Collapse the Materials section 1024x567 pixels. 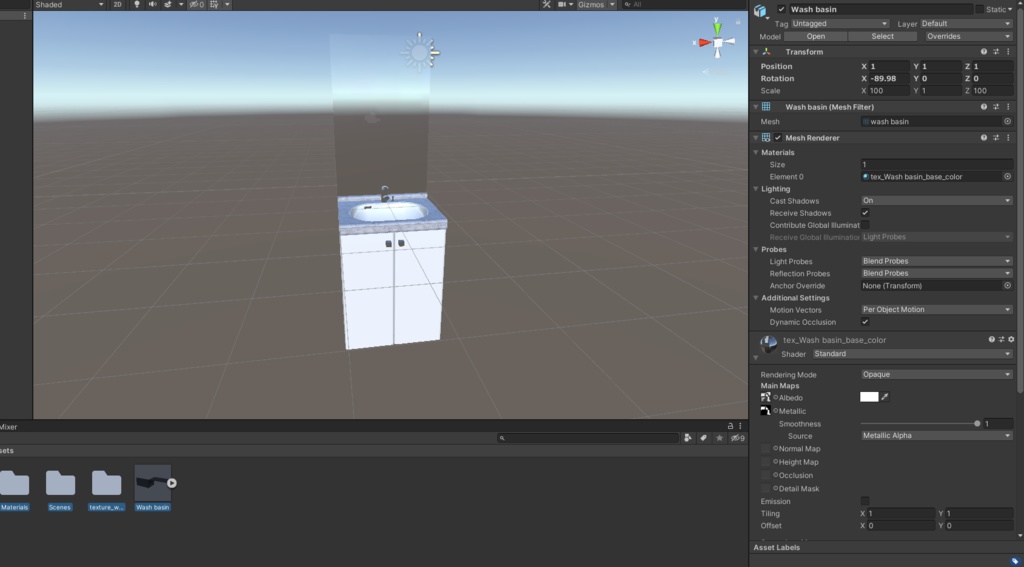756,152
